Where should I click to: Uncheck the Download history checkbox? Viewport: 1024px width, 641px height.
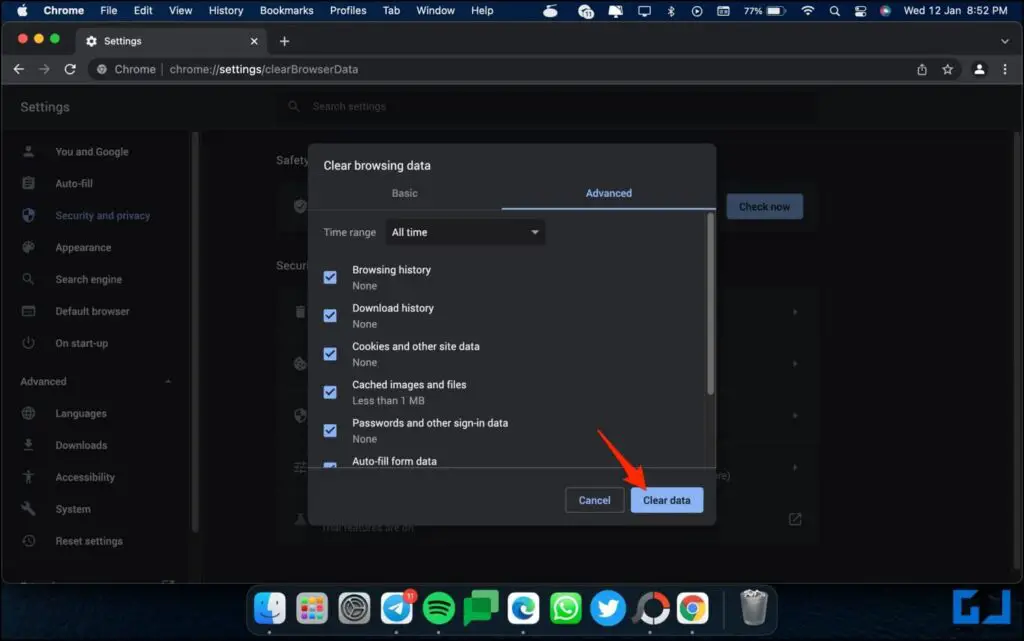pos(330,316)
